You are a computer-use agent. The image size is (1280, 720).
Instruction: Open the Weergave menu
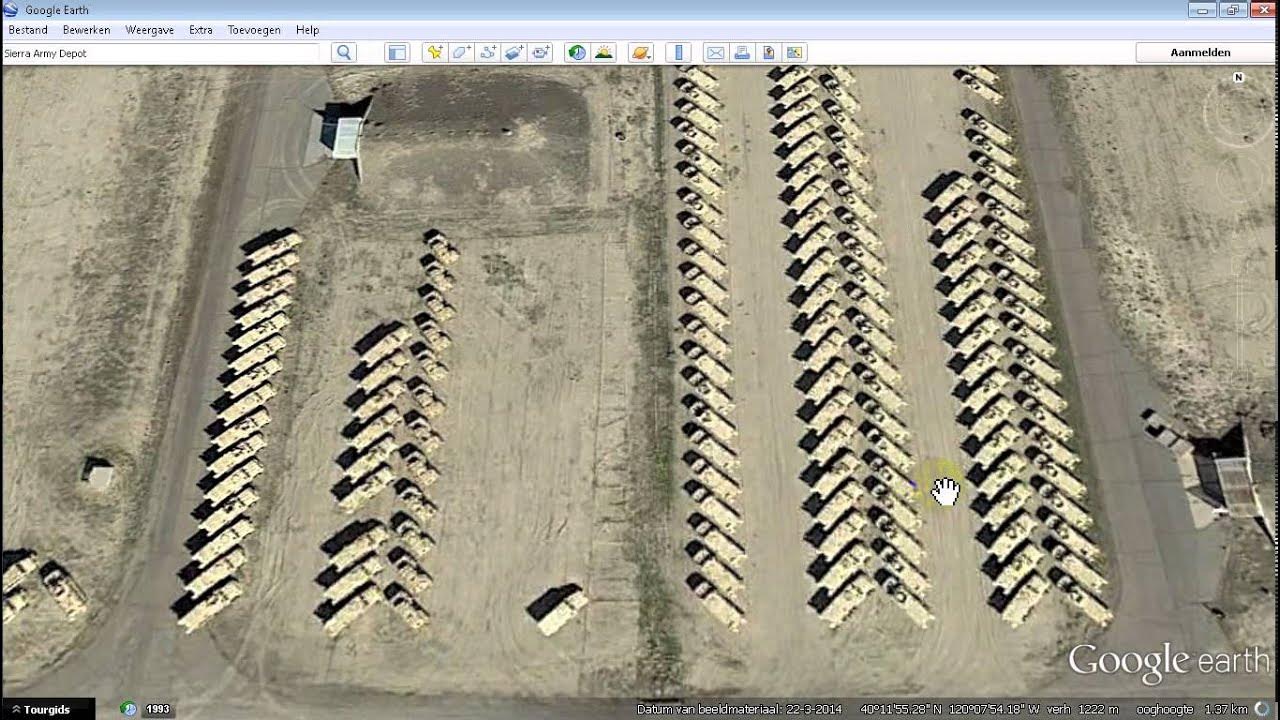tap(149, 30)
